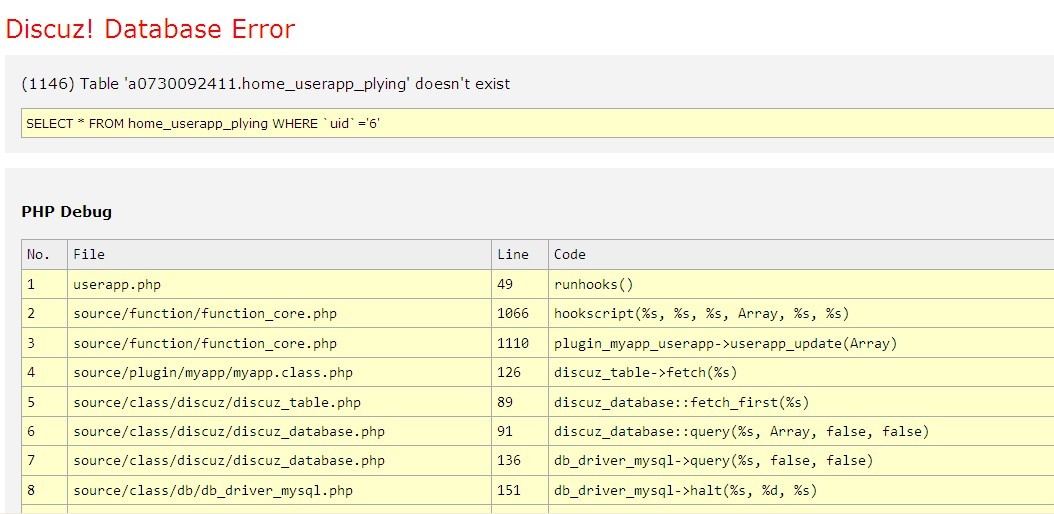1054x514 pixels.
Task: Select the hookscript code cell
Action: pos(801,314)
